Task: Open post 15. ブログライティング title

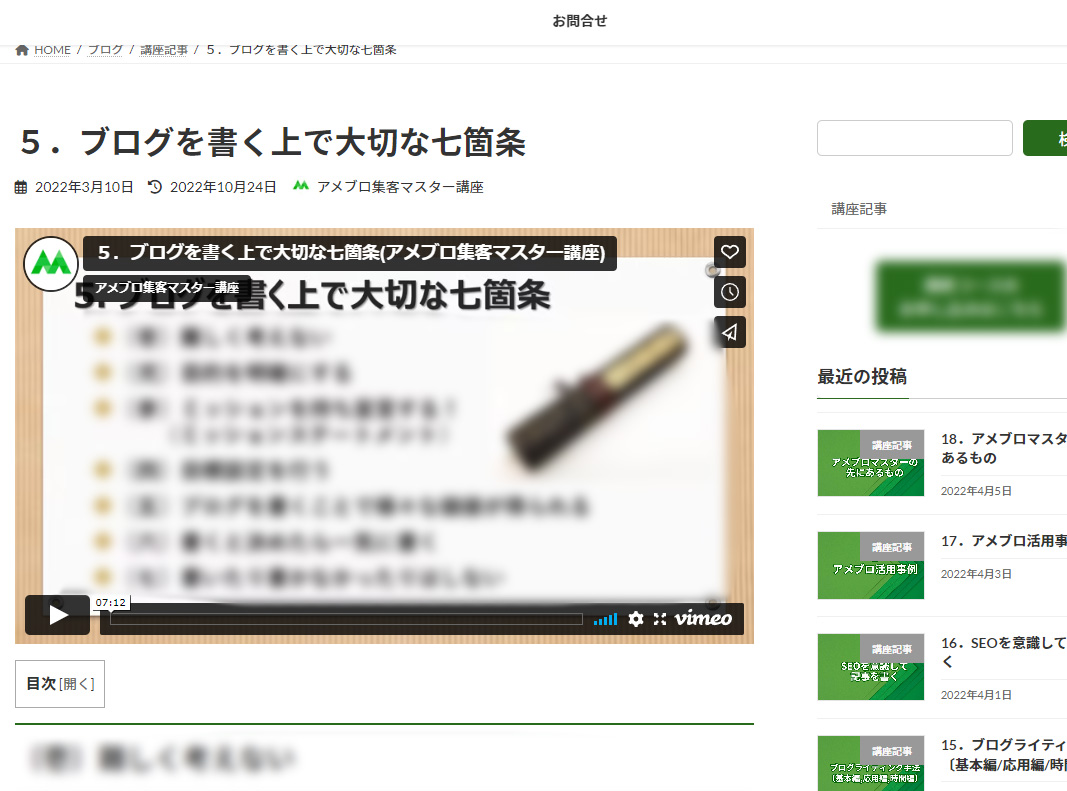Action: click(1004, 754)
